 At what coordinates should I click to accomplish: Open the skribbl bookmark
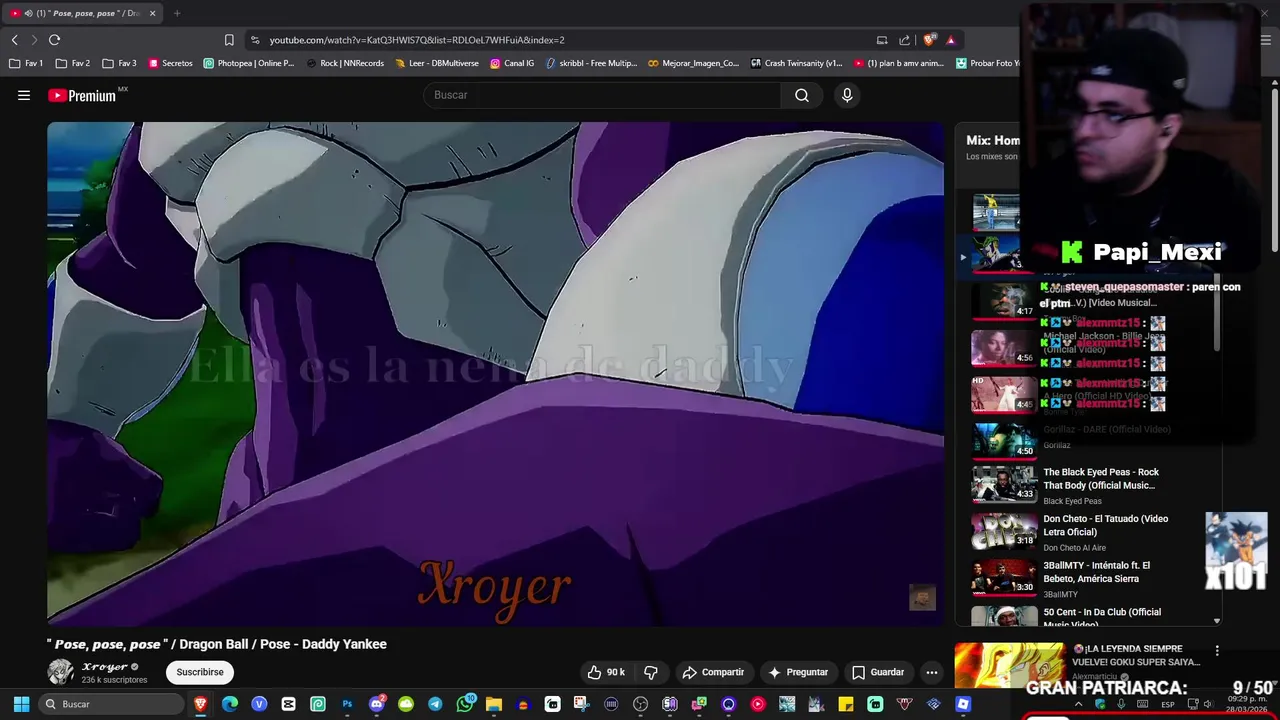coord(591,63)
